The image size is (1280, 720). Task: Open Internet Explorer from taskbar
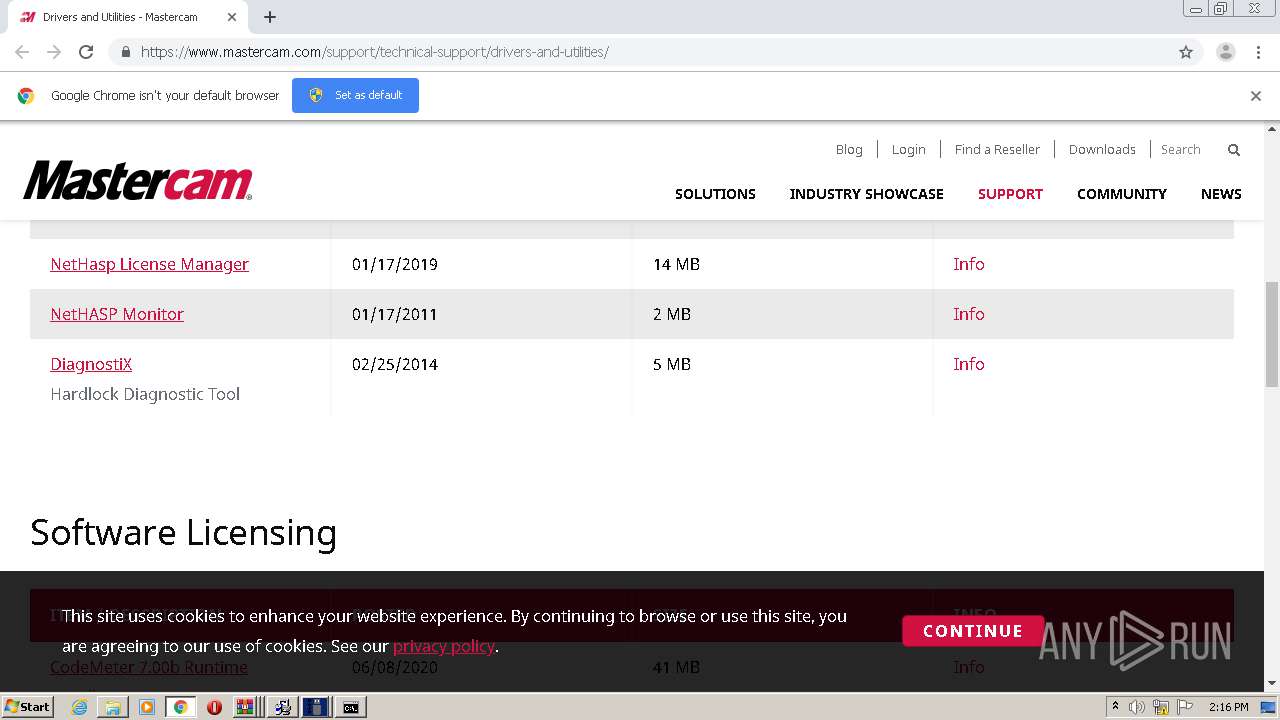[79, 707]
